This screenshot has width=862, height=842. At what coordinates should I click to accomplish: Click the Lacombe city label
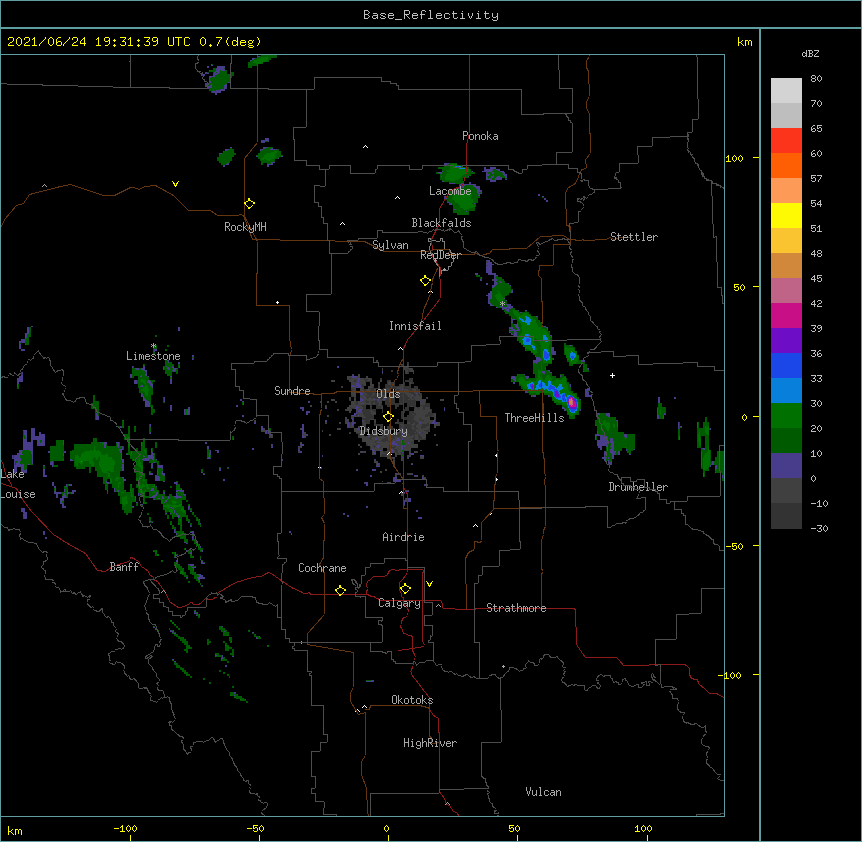[450, 191]
